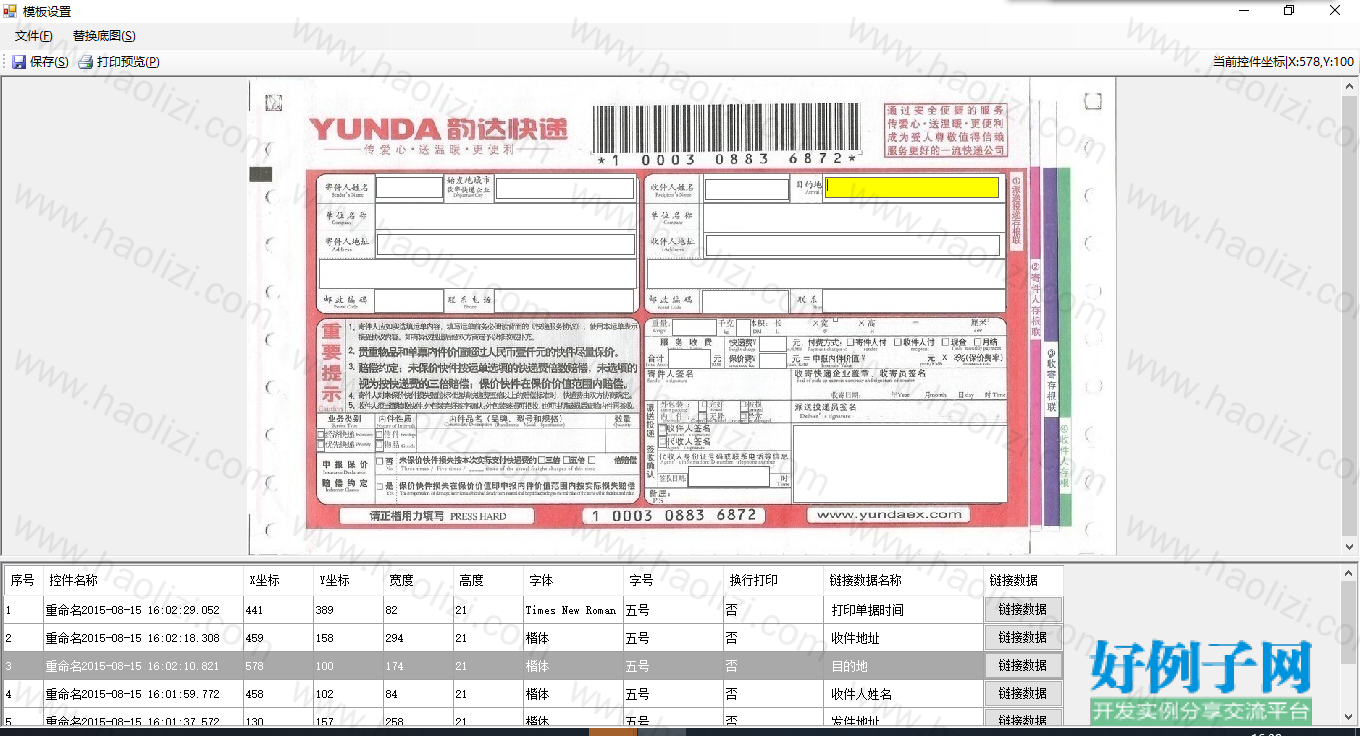Click the 模板设置 app icon in title bar
The height and width of the screenshot is (736, 1360).
click(x=10, y=11)
